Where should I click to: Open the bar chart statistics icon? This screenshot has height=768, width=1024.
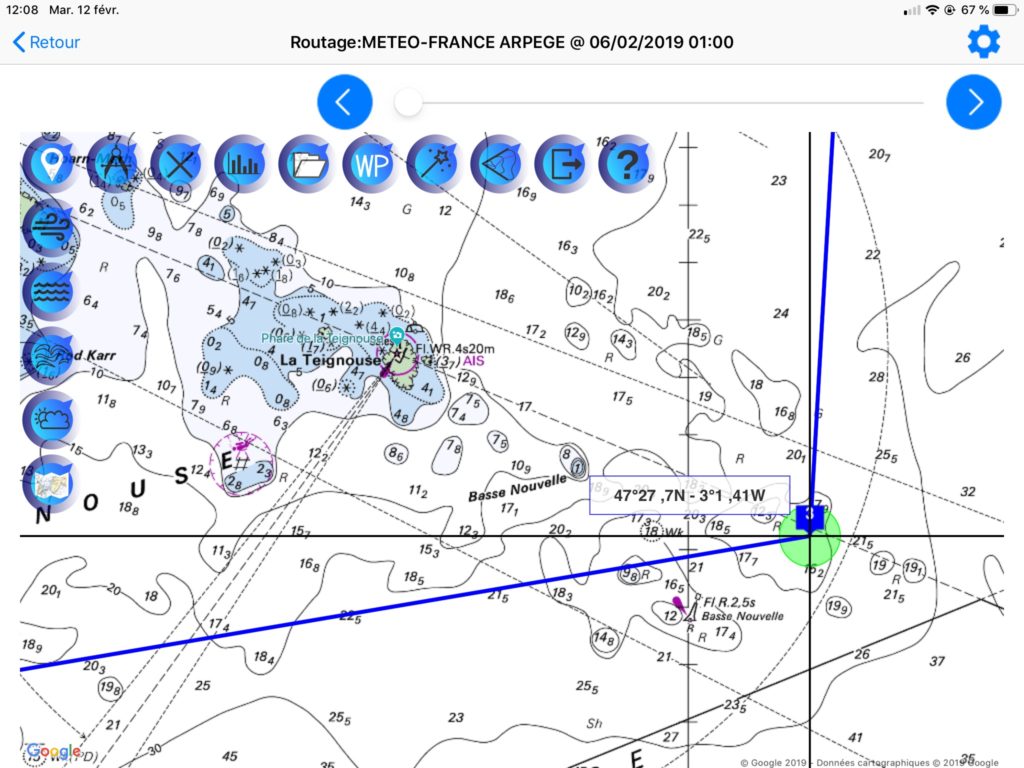pyautogui.click(x=244, y=163)
